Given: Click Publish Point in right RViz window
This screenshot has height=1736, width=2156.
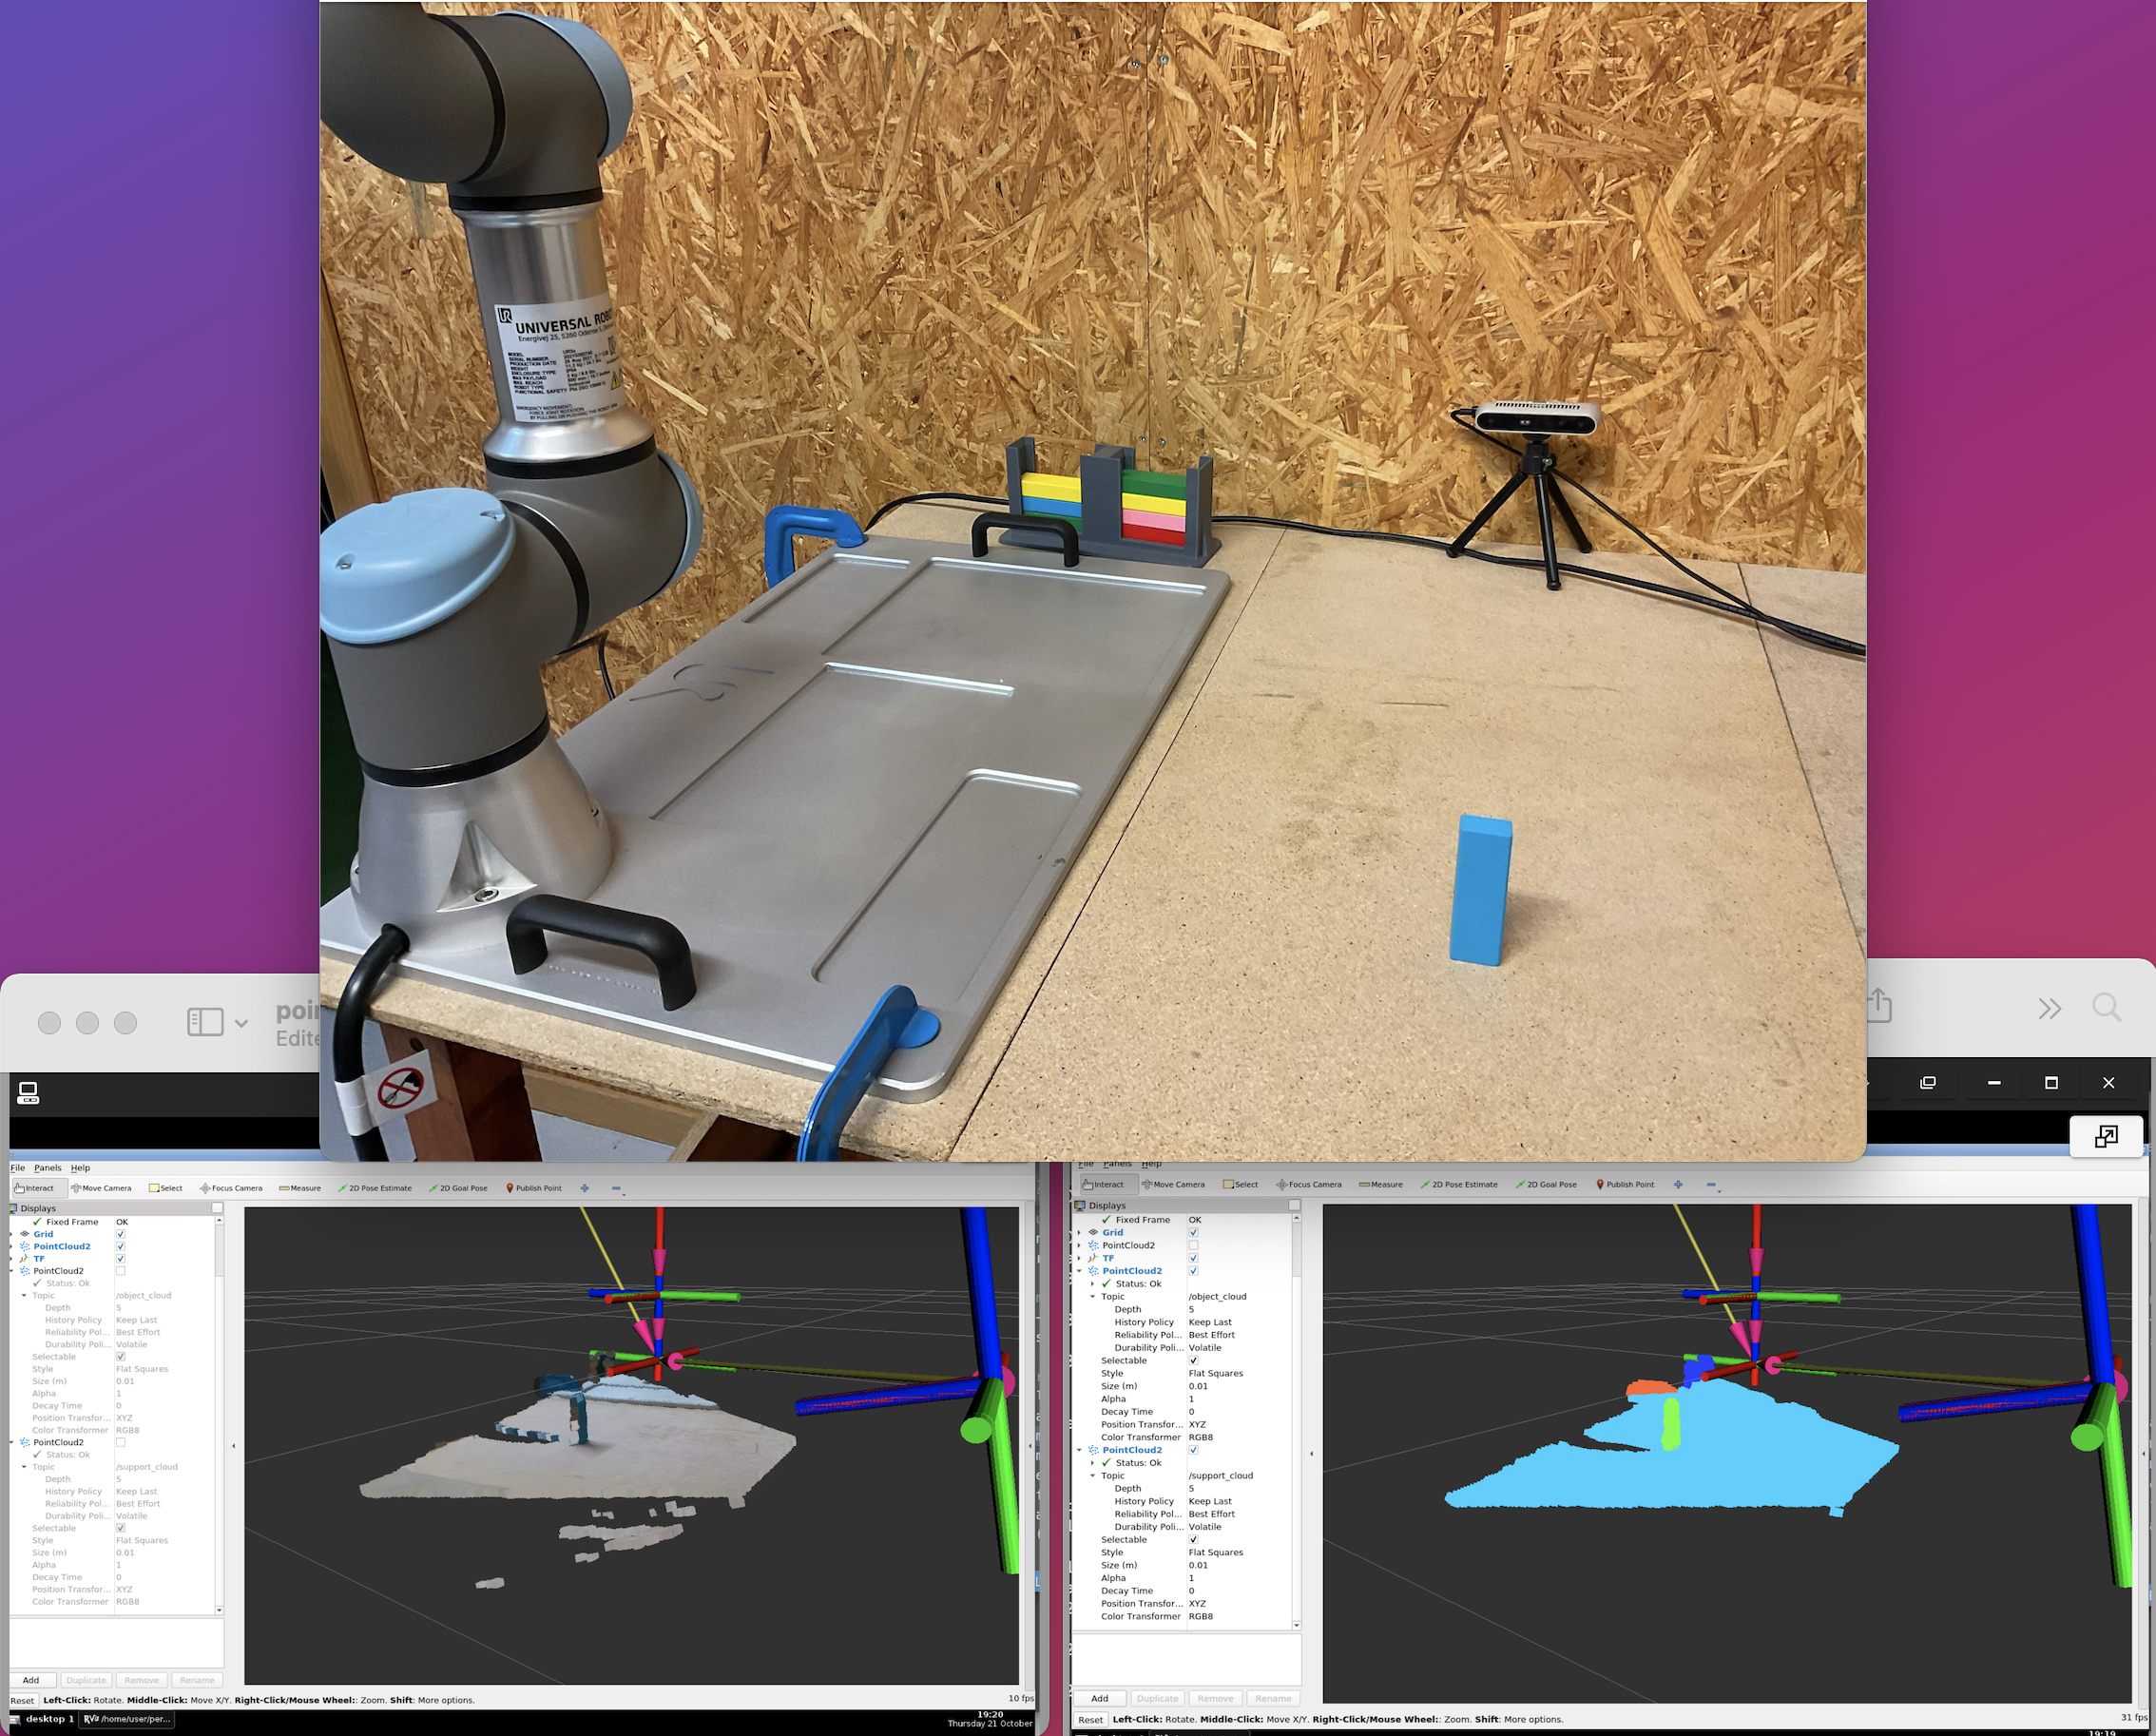Looking at the screenshot, I should pyautogui.click(x=1625, y=1184).
